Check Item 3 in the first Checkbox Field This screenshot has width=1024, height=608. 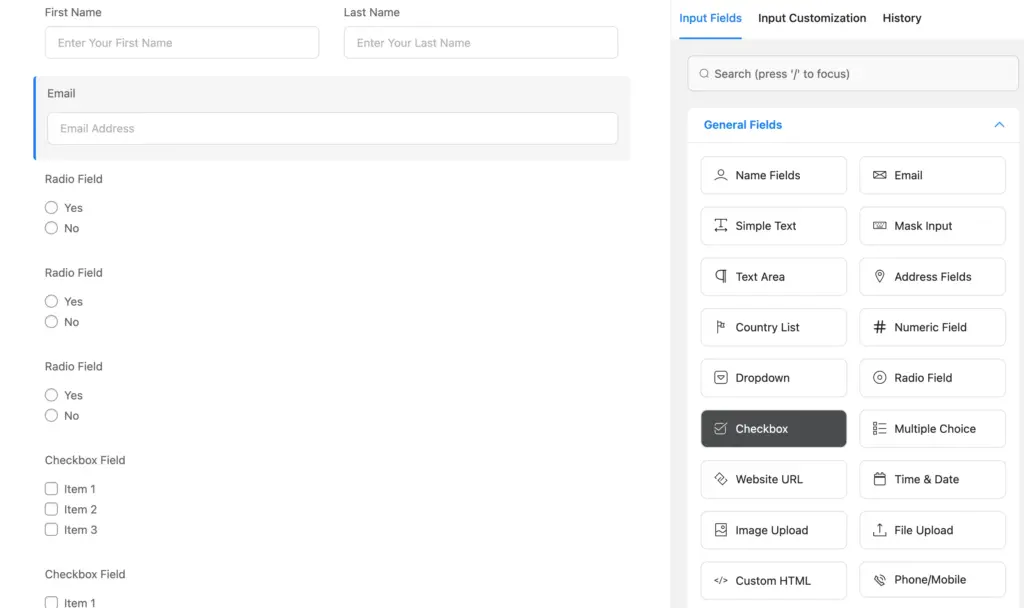(x=51, y=529)
